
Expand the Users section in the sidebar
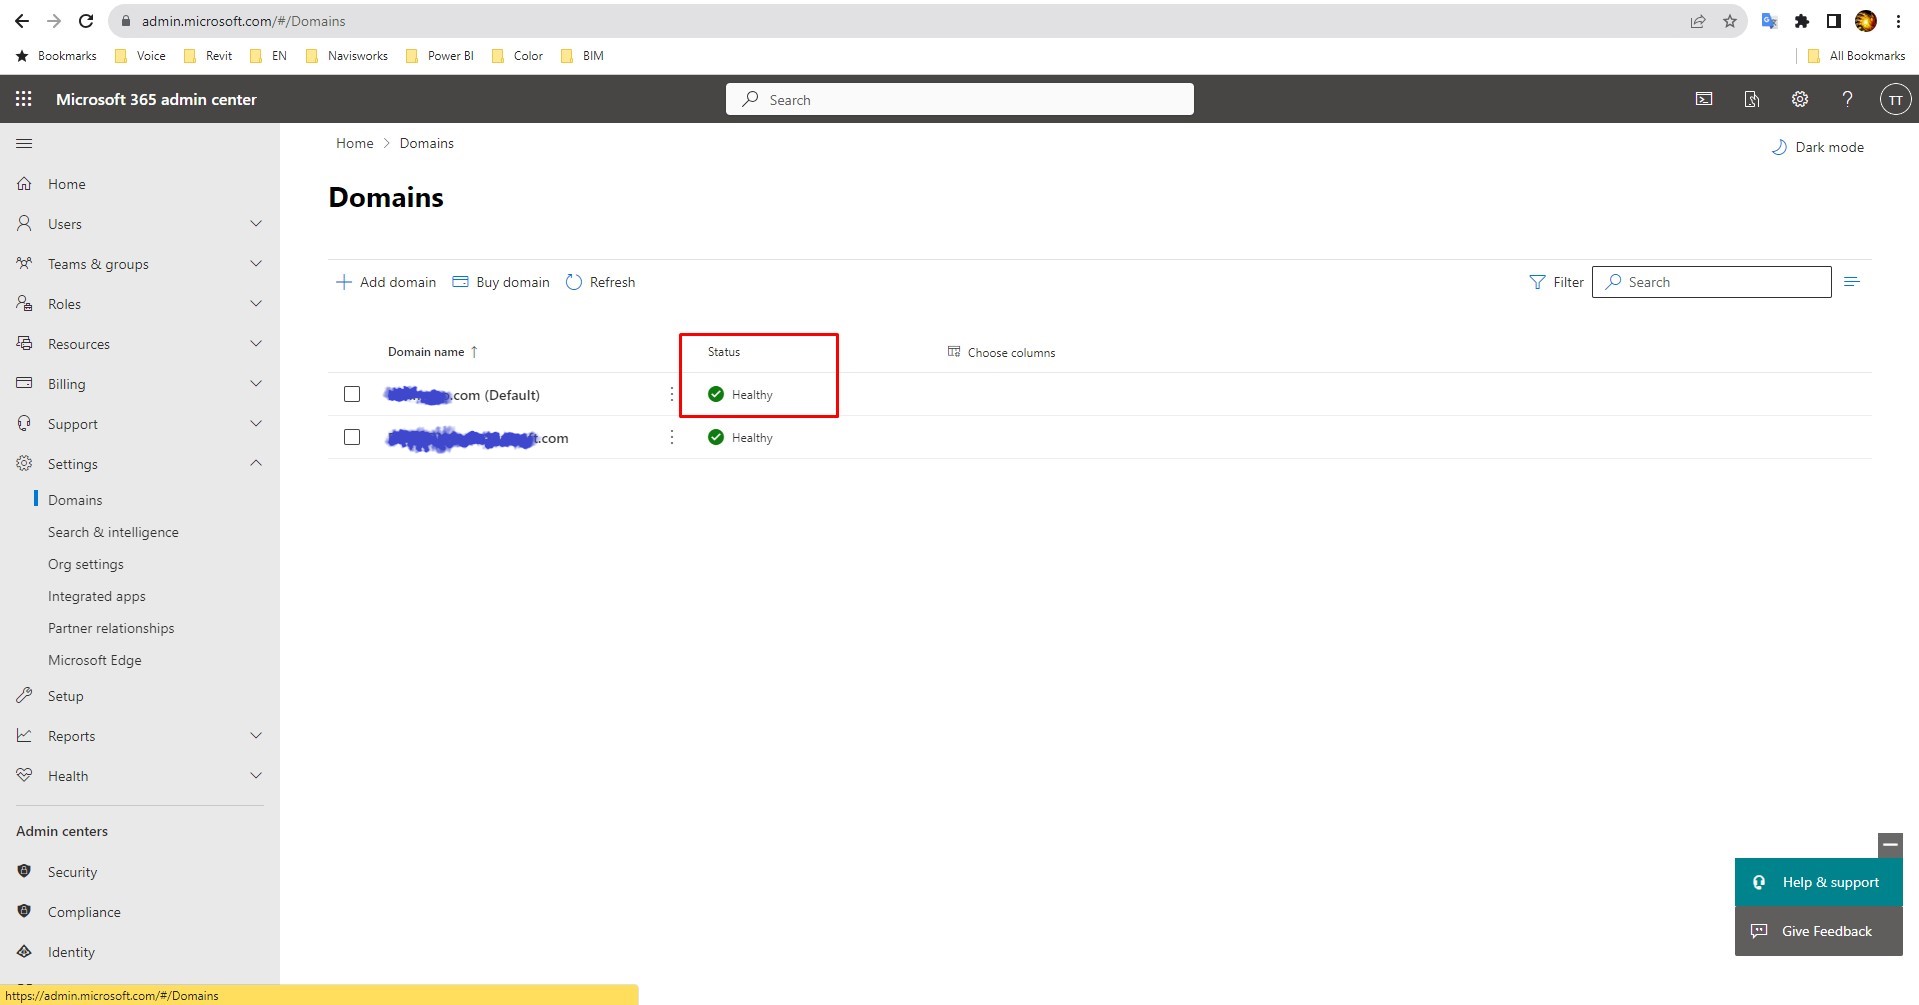[x=256, y=223]
